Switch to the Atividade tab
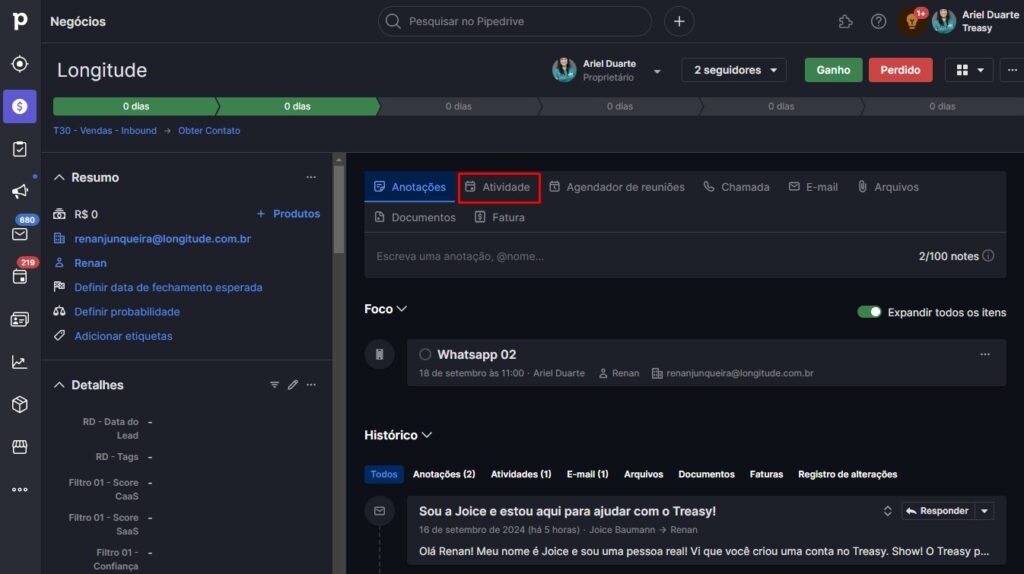Viewport: 1024px width, 574px height. pyautogui.click(x=499, y=187)
